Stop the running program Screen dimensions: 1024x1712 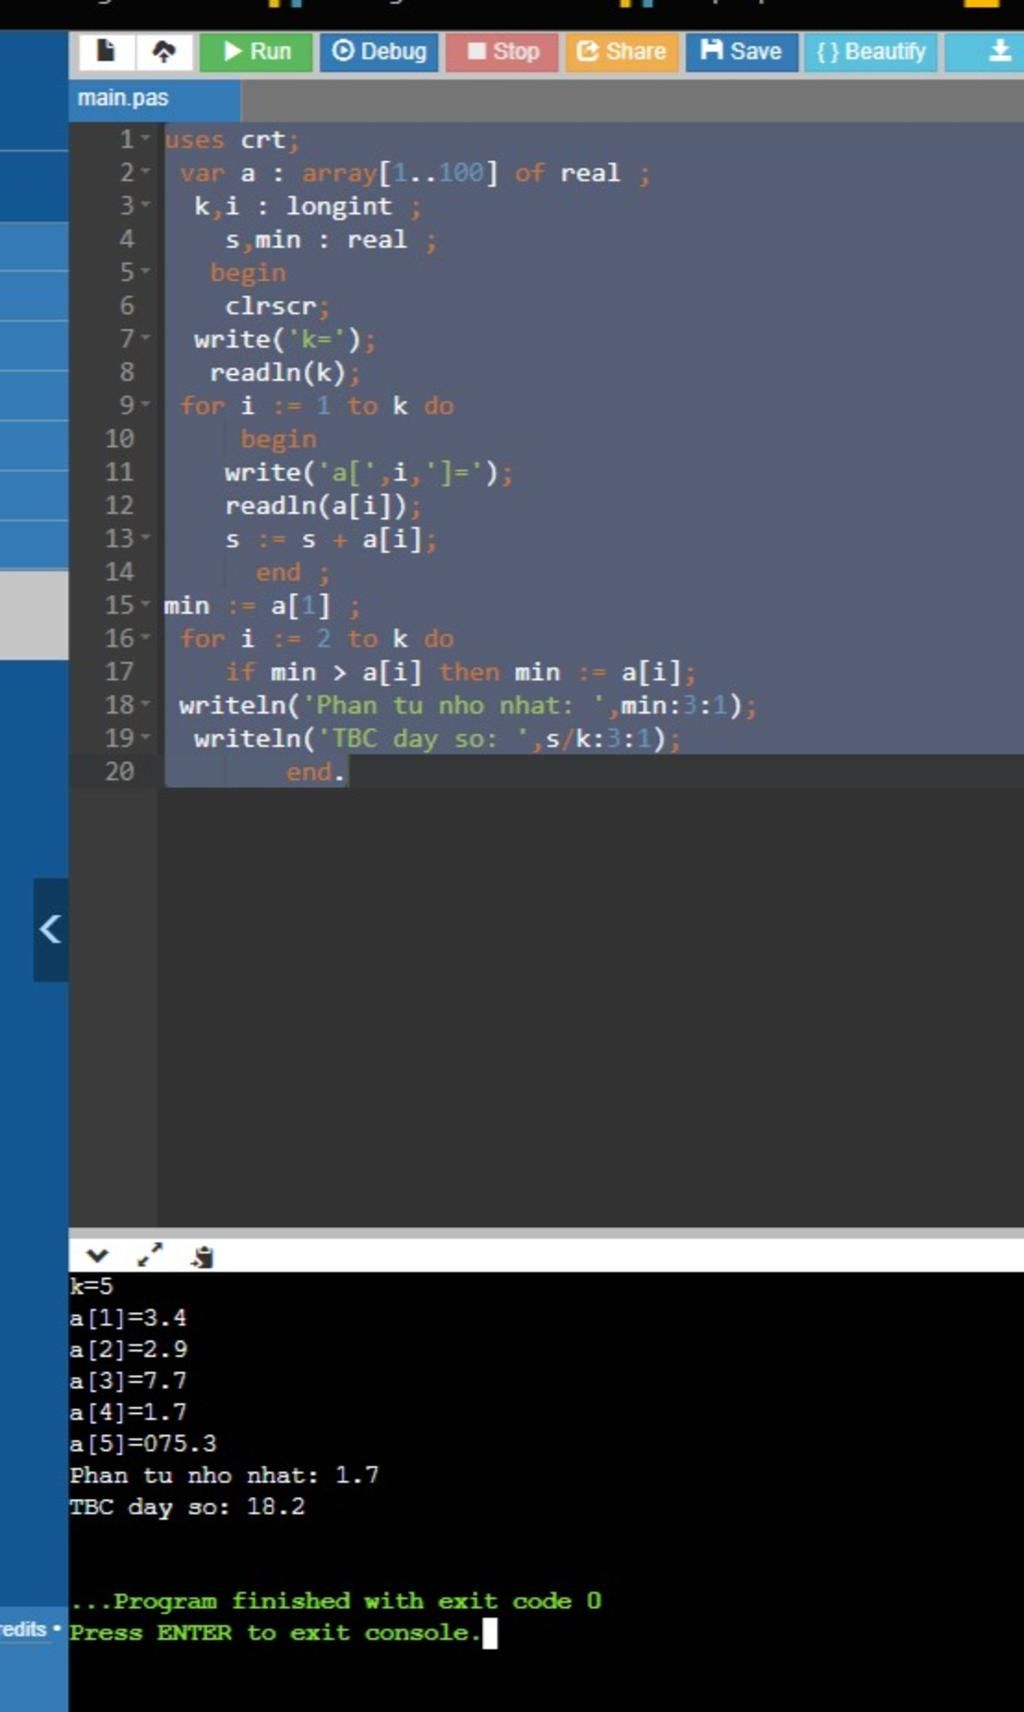[x=502, y=51]
